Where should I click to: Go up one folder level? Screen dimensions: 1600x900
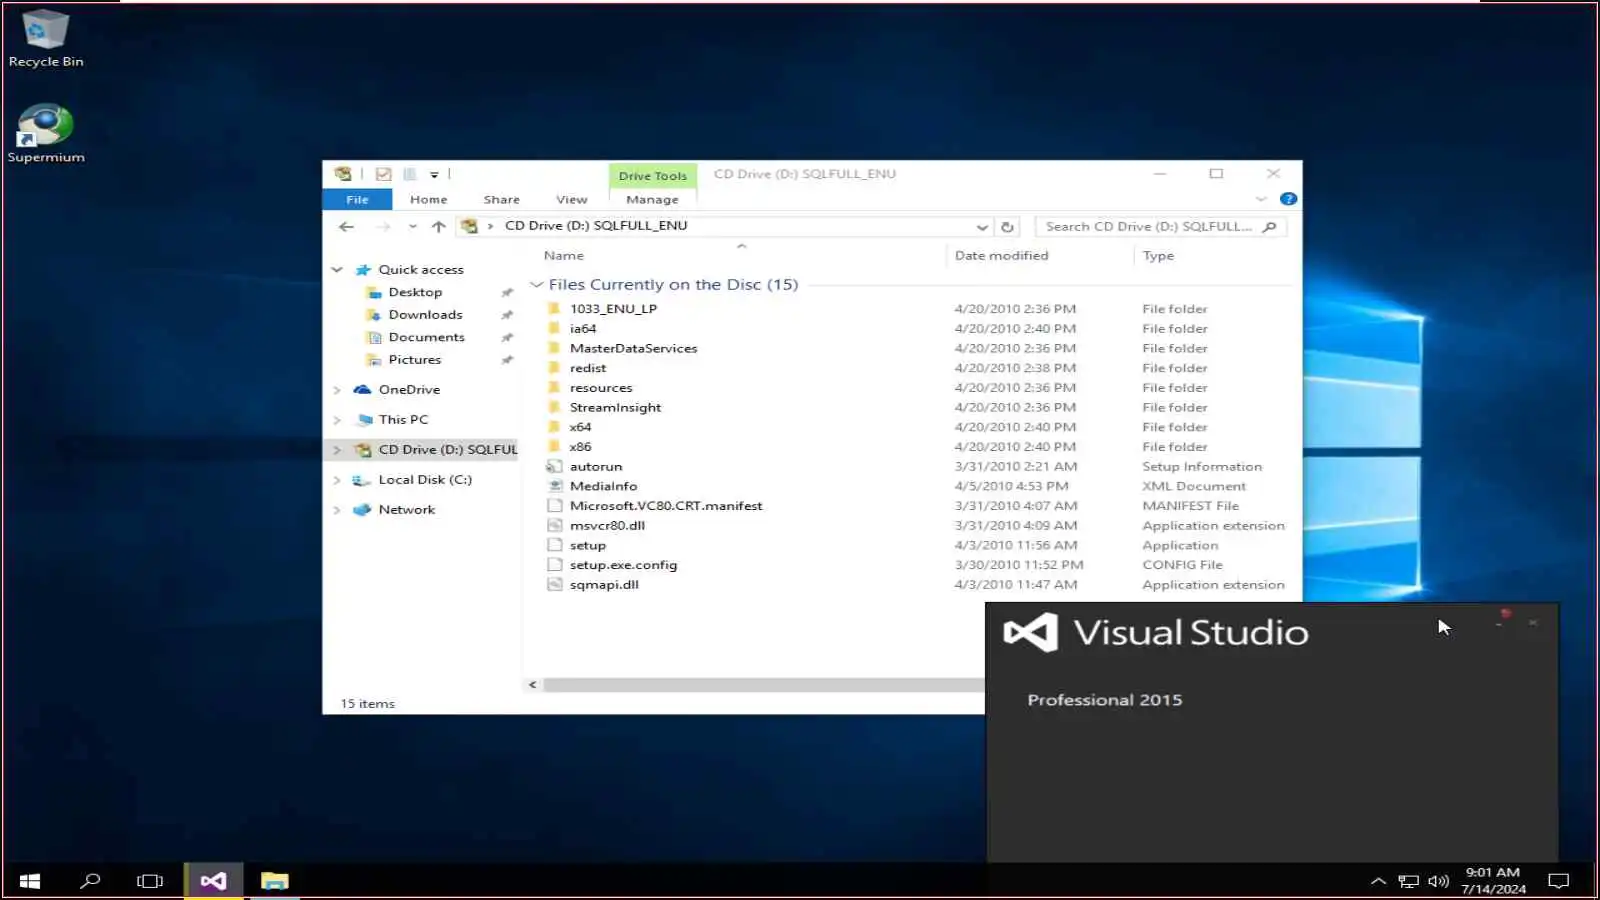tap(438, 227)
